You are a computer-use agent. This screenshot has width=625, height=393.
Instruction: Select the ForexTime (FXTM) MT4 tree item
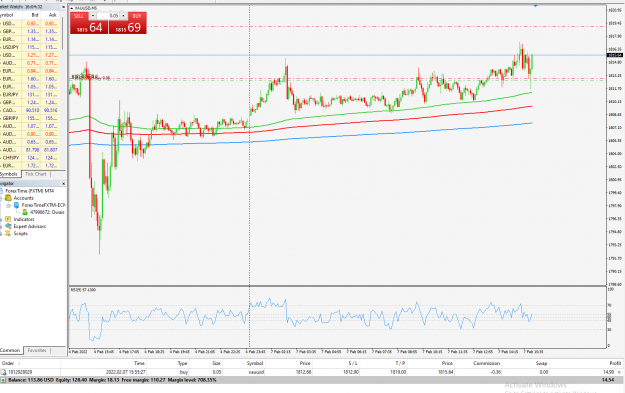(29, 191)
